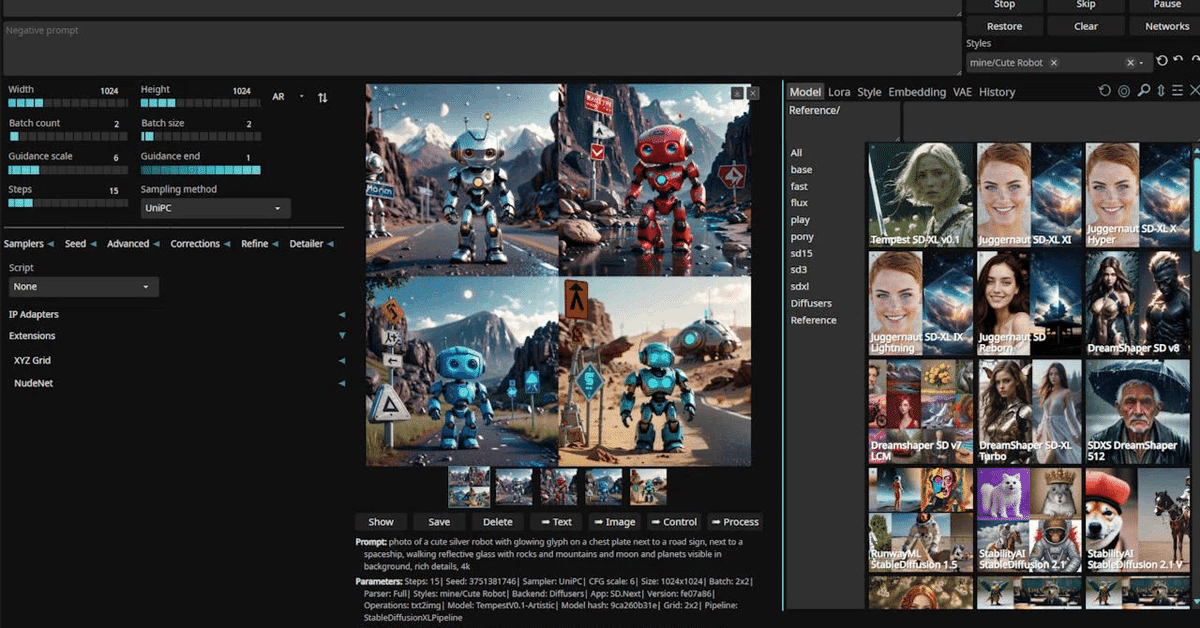
Task: Select the Juggernaut SD-XL XI model thumbnail
Action: pyautogui.click(x=1028, y=194)
